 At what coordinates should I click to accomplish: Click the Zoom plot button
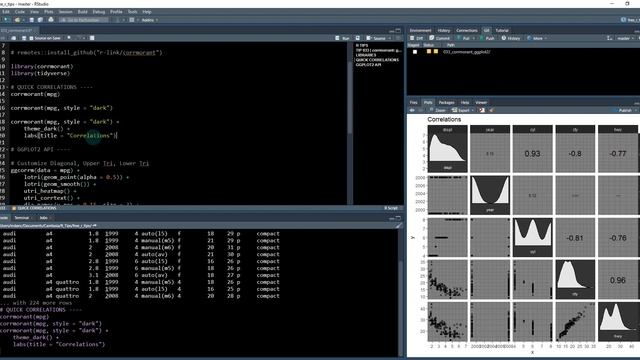[437, 110]
